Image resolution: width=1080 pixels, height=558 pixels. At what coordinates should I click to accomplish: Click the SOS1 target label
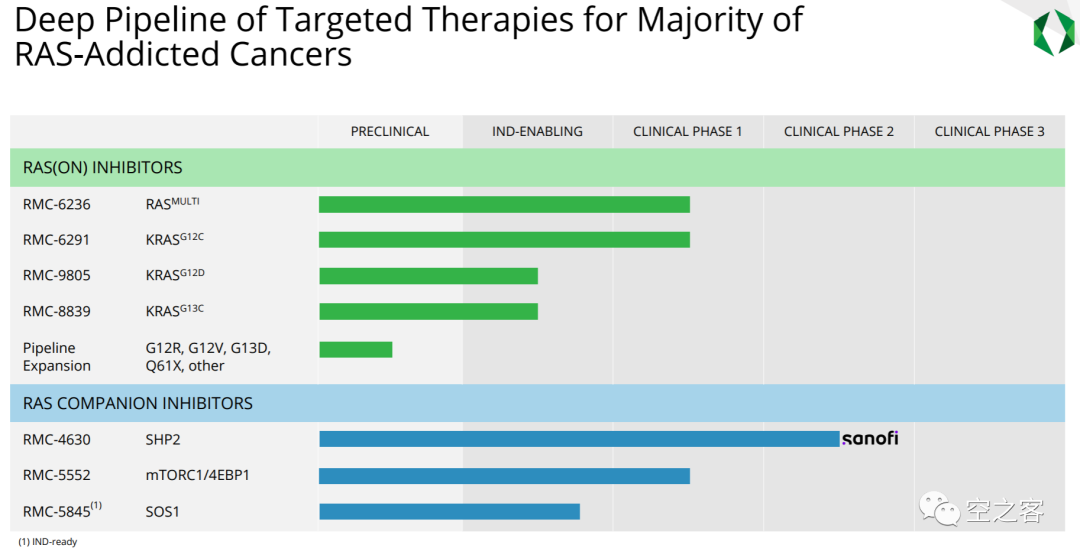163,512
